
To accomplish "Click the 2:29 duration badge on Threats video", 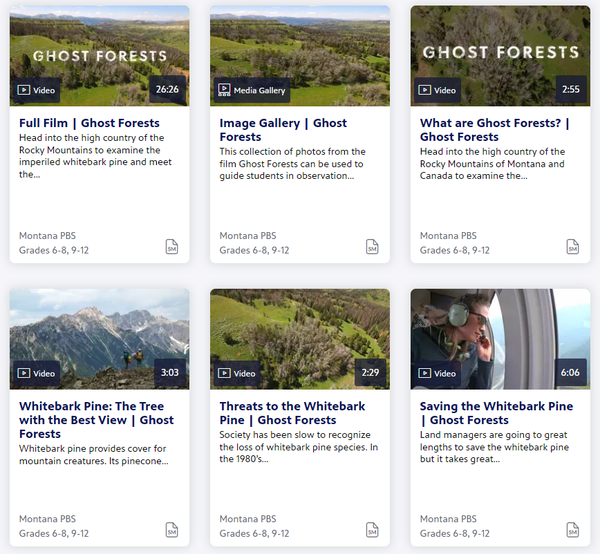I will [x=368, y=374].
